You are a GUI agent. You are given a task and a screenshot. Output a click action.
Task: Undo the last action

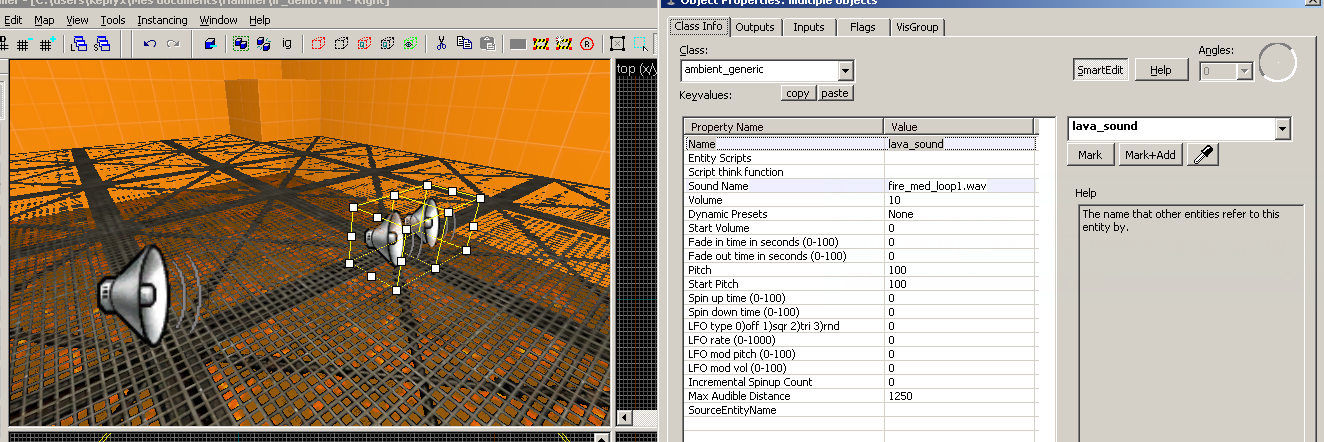pos(150,43)
